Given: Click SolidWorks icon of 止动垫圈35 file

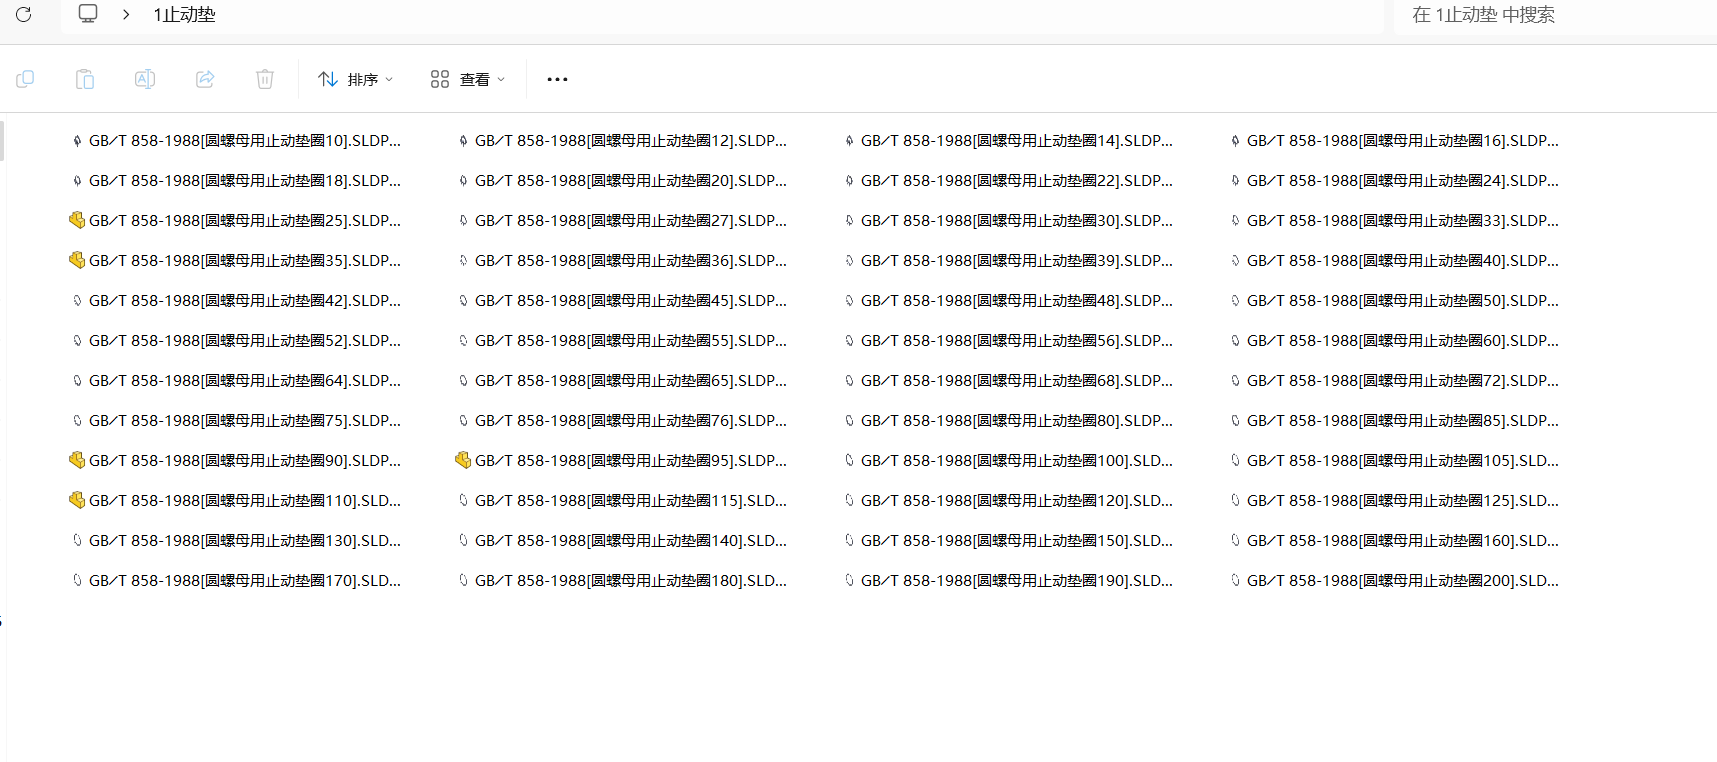Looking at the screenshot, I should 77,260.
